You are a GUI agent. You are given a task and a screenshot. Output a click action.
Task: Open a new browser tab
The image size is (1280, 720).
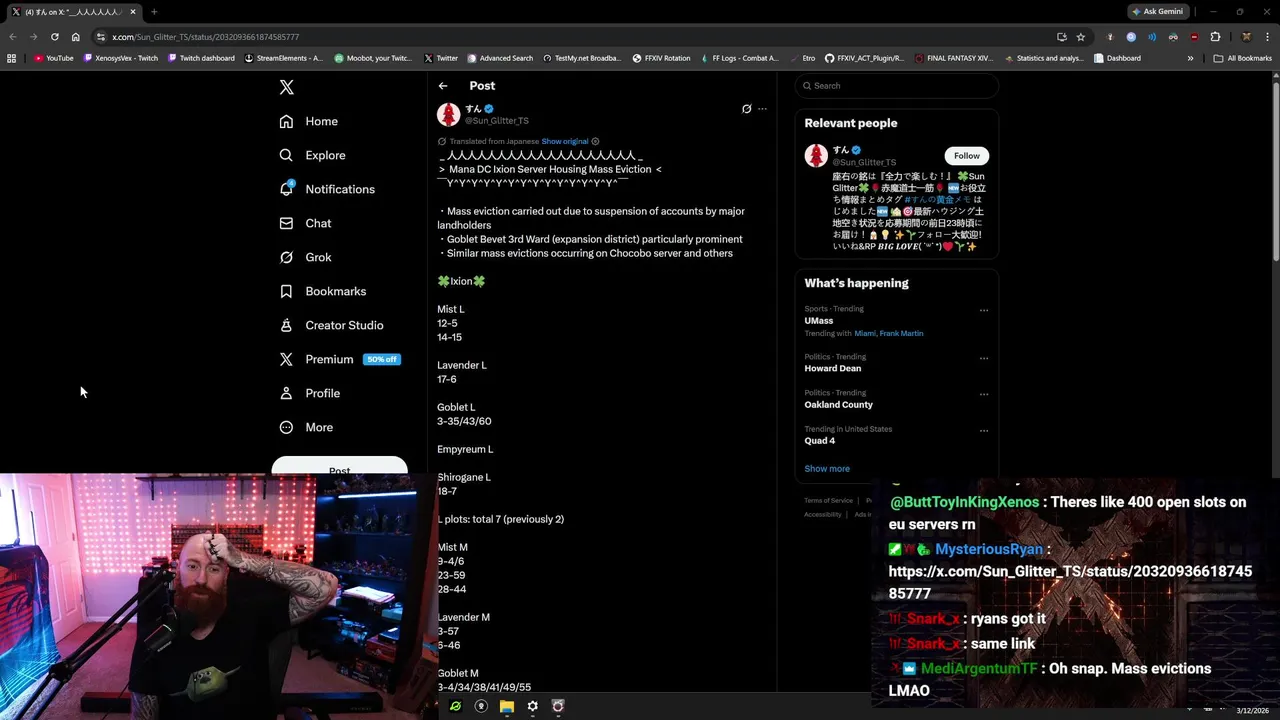click(x=154, y=12)
